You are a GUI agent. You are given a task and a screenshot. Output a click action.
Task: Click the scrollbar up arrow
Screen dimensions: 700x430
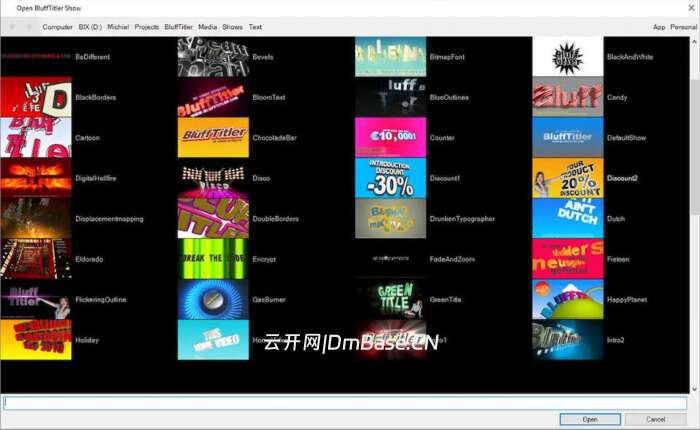tap(695, 42)
